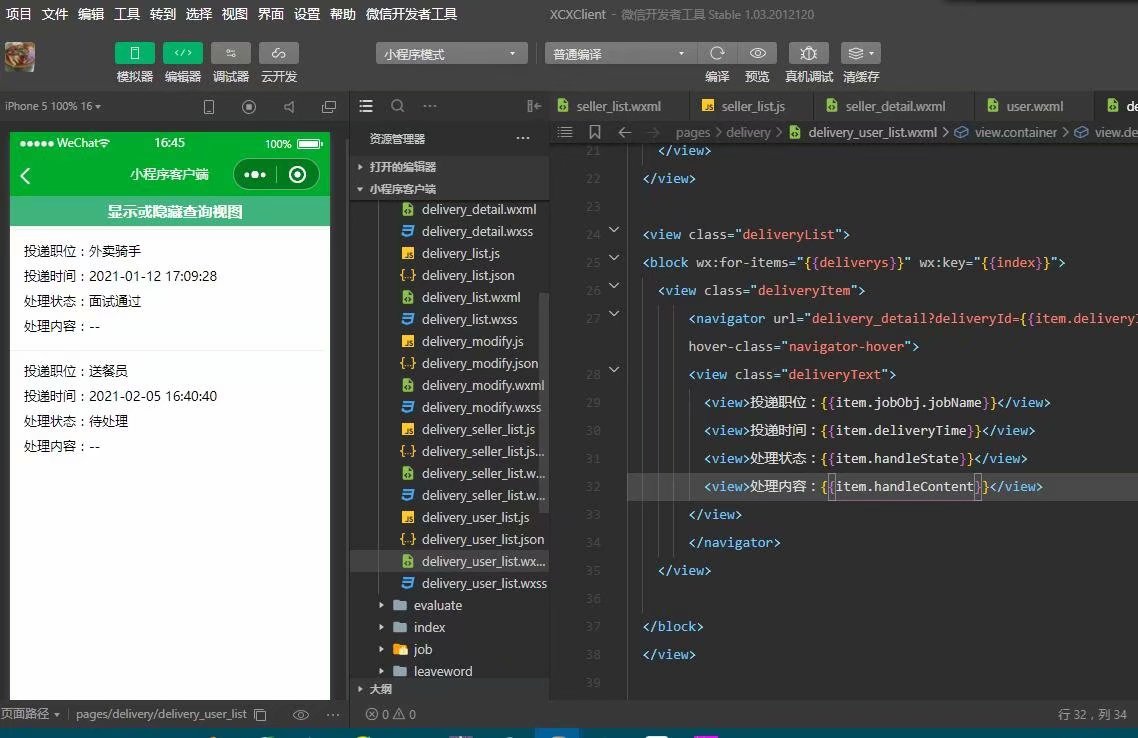Click errors and warnings status indicator

point(390,714)
